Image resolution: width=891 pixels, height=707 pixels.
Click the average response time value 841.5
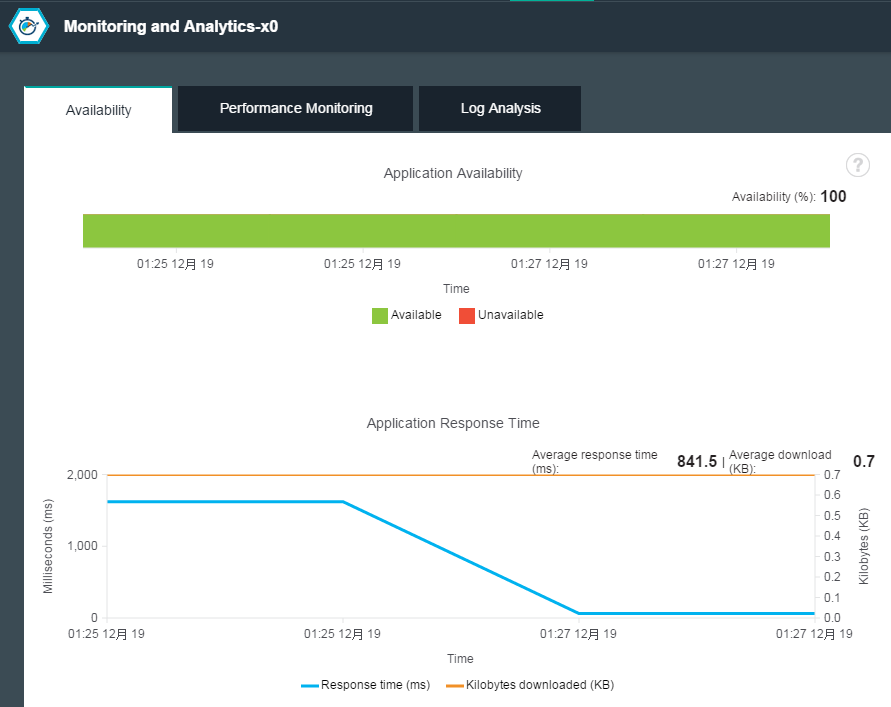pyautogui.click(x=697, y=461)
